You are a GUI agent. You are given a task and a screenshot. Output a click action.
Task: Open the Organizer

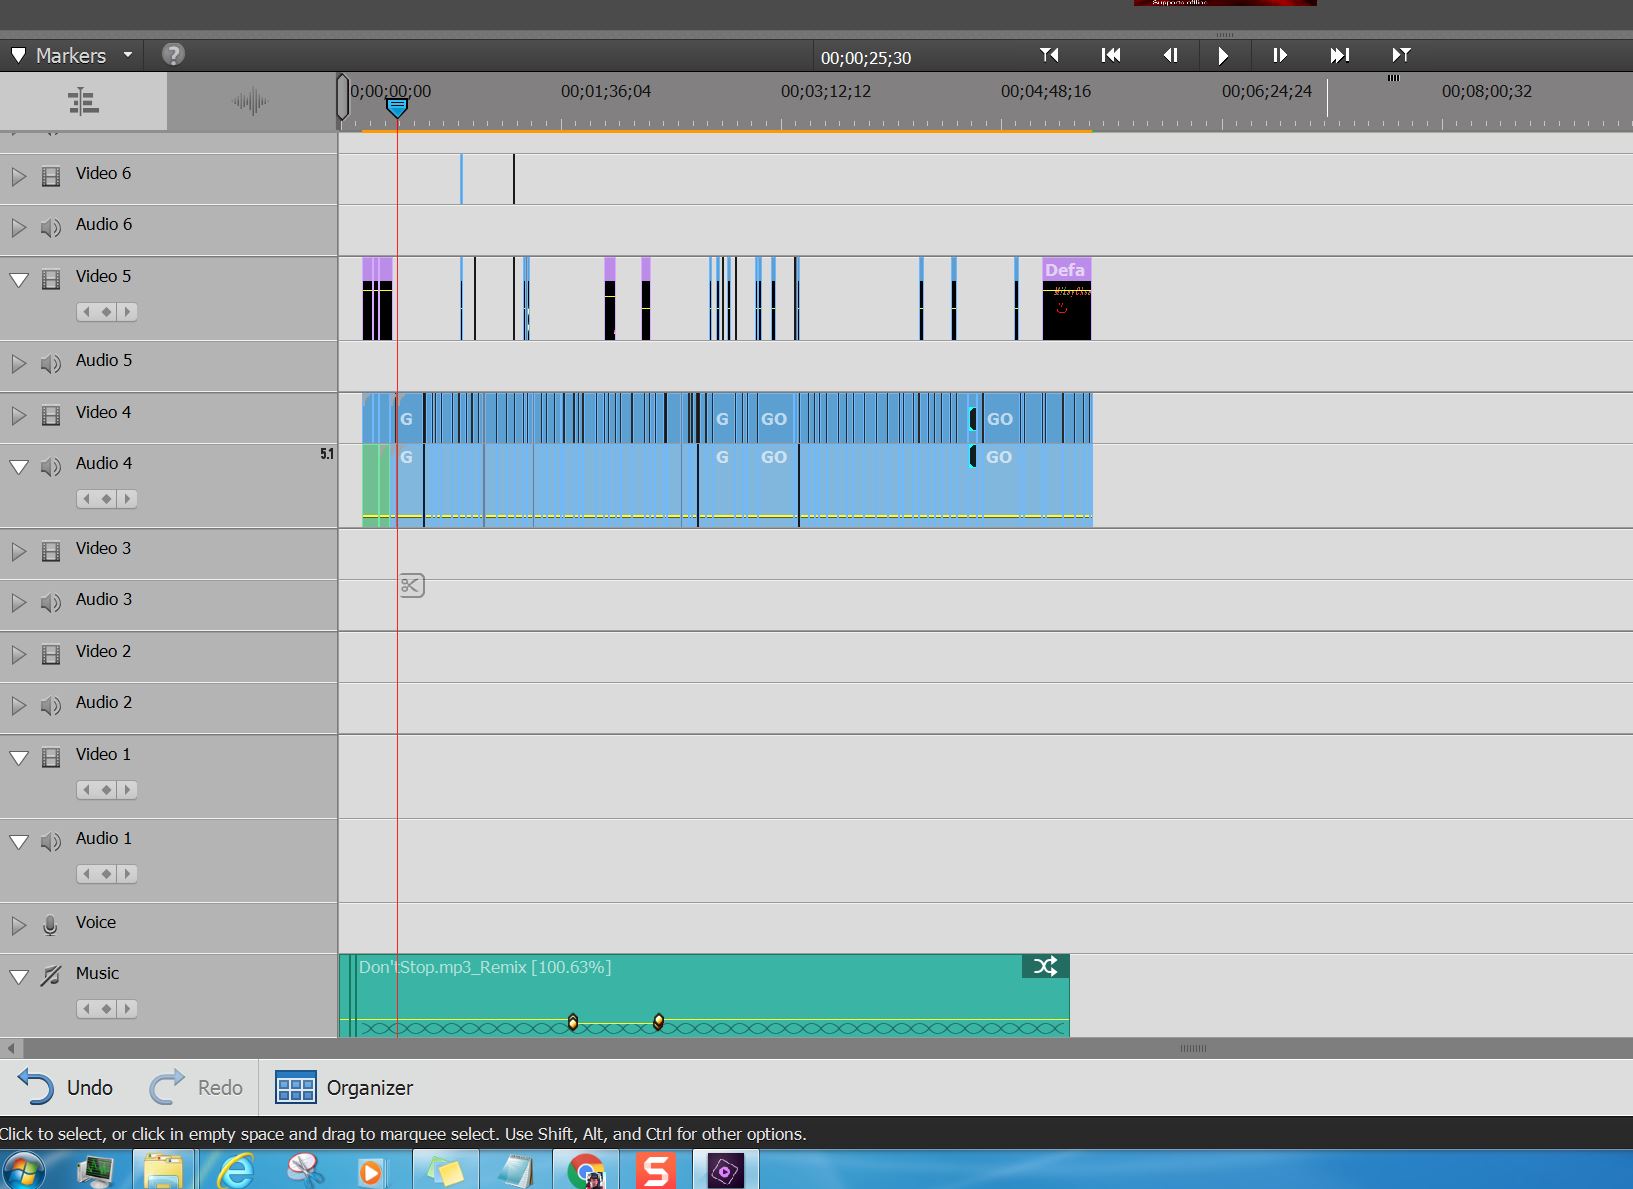click(344, 1088)
